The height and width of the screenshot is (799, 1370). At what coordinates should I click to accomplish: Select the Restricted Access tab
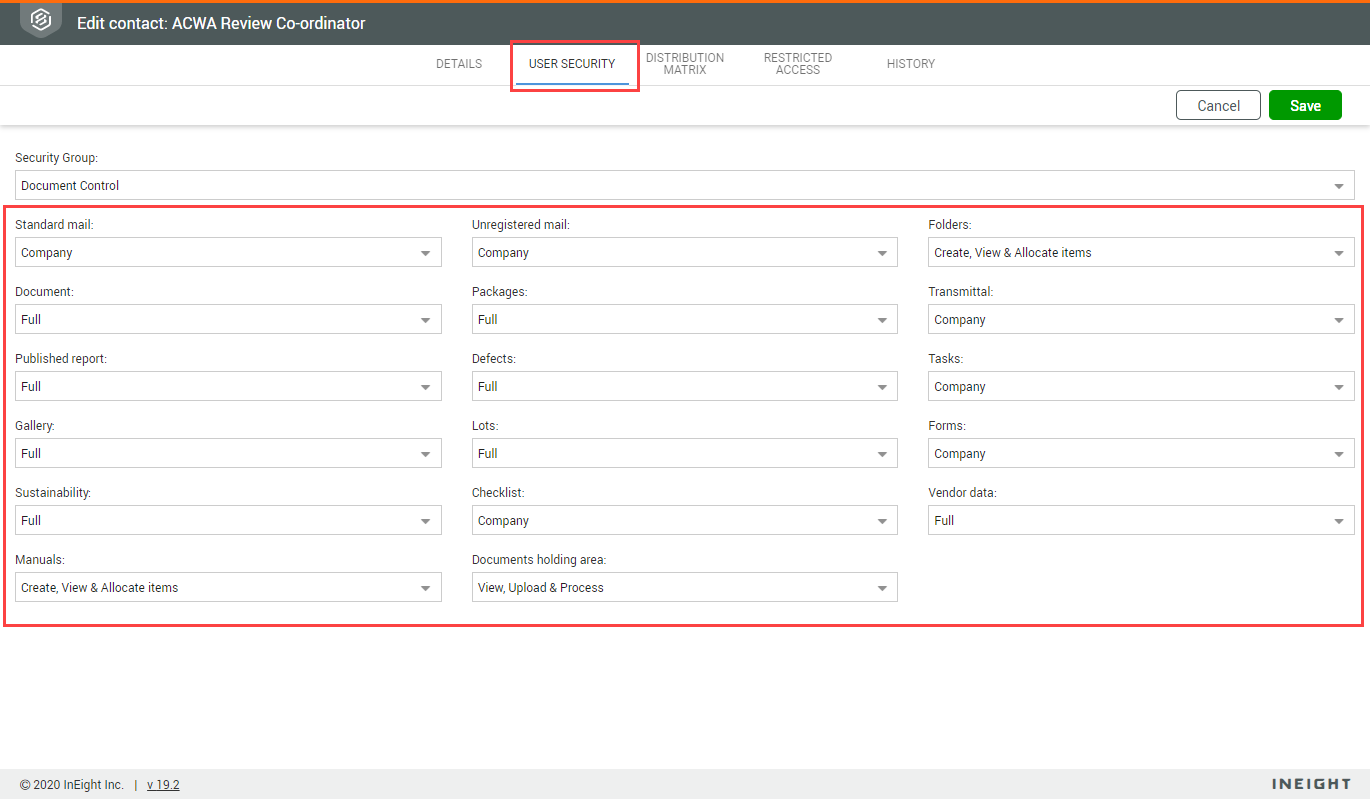click(798, 64)
